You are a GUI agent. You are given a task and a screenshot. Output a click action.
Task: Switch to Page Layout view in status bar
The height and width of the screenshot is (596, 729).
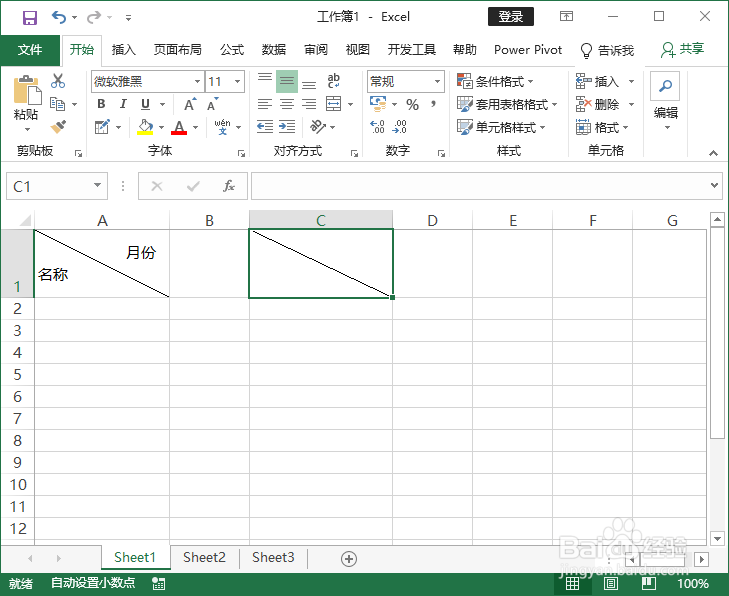tap(610, 583)
